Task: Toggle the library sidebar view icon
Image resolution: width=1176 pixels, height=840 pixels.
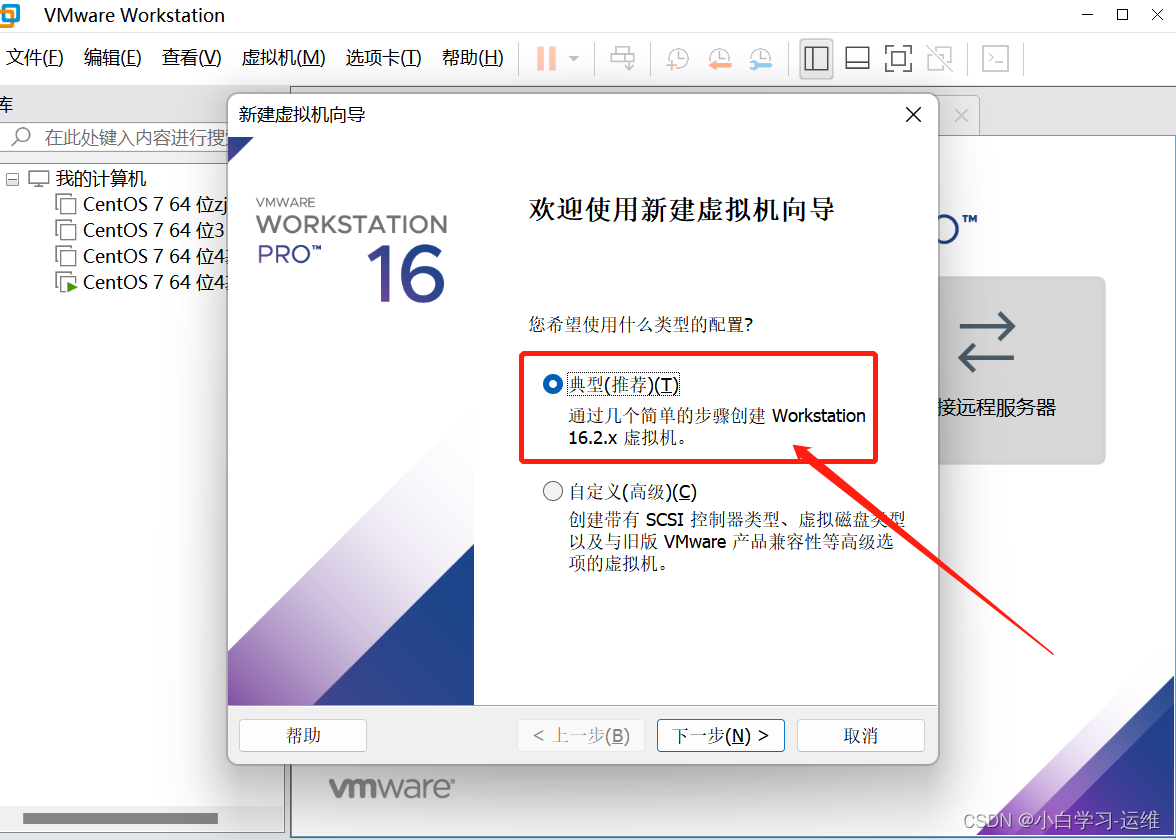Action: 816,58
